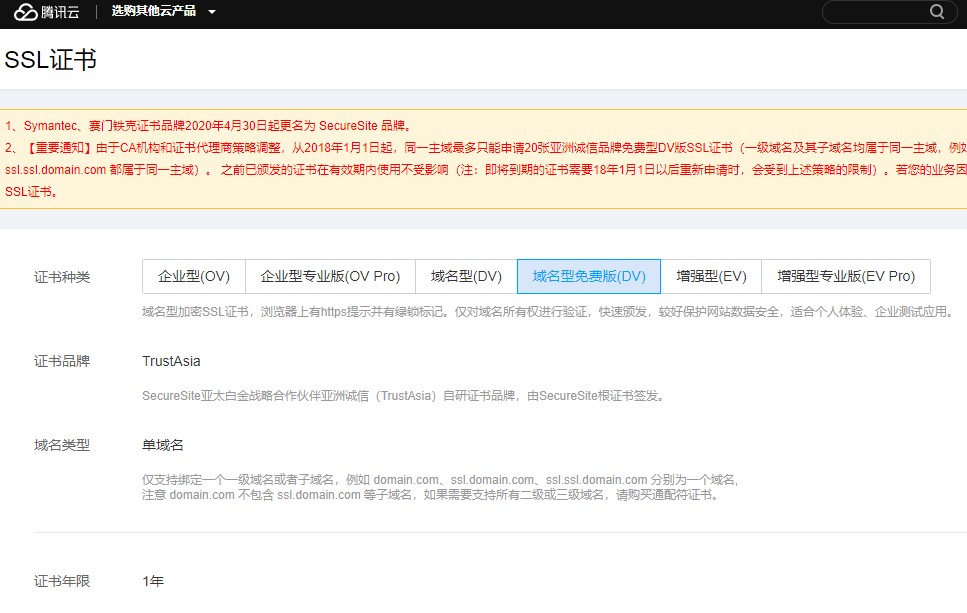Image resolution: width=967 pixels, height=613 pixels.
Task: Select 增强型(EV) certificate type
Action: (x=709, y=276)
